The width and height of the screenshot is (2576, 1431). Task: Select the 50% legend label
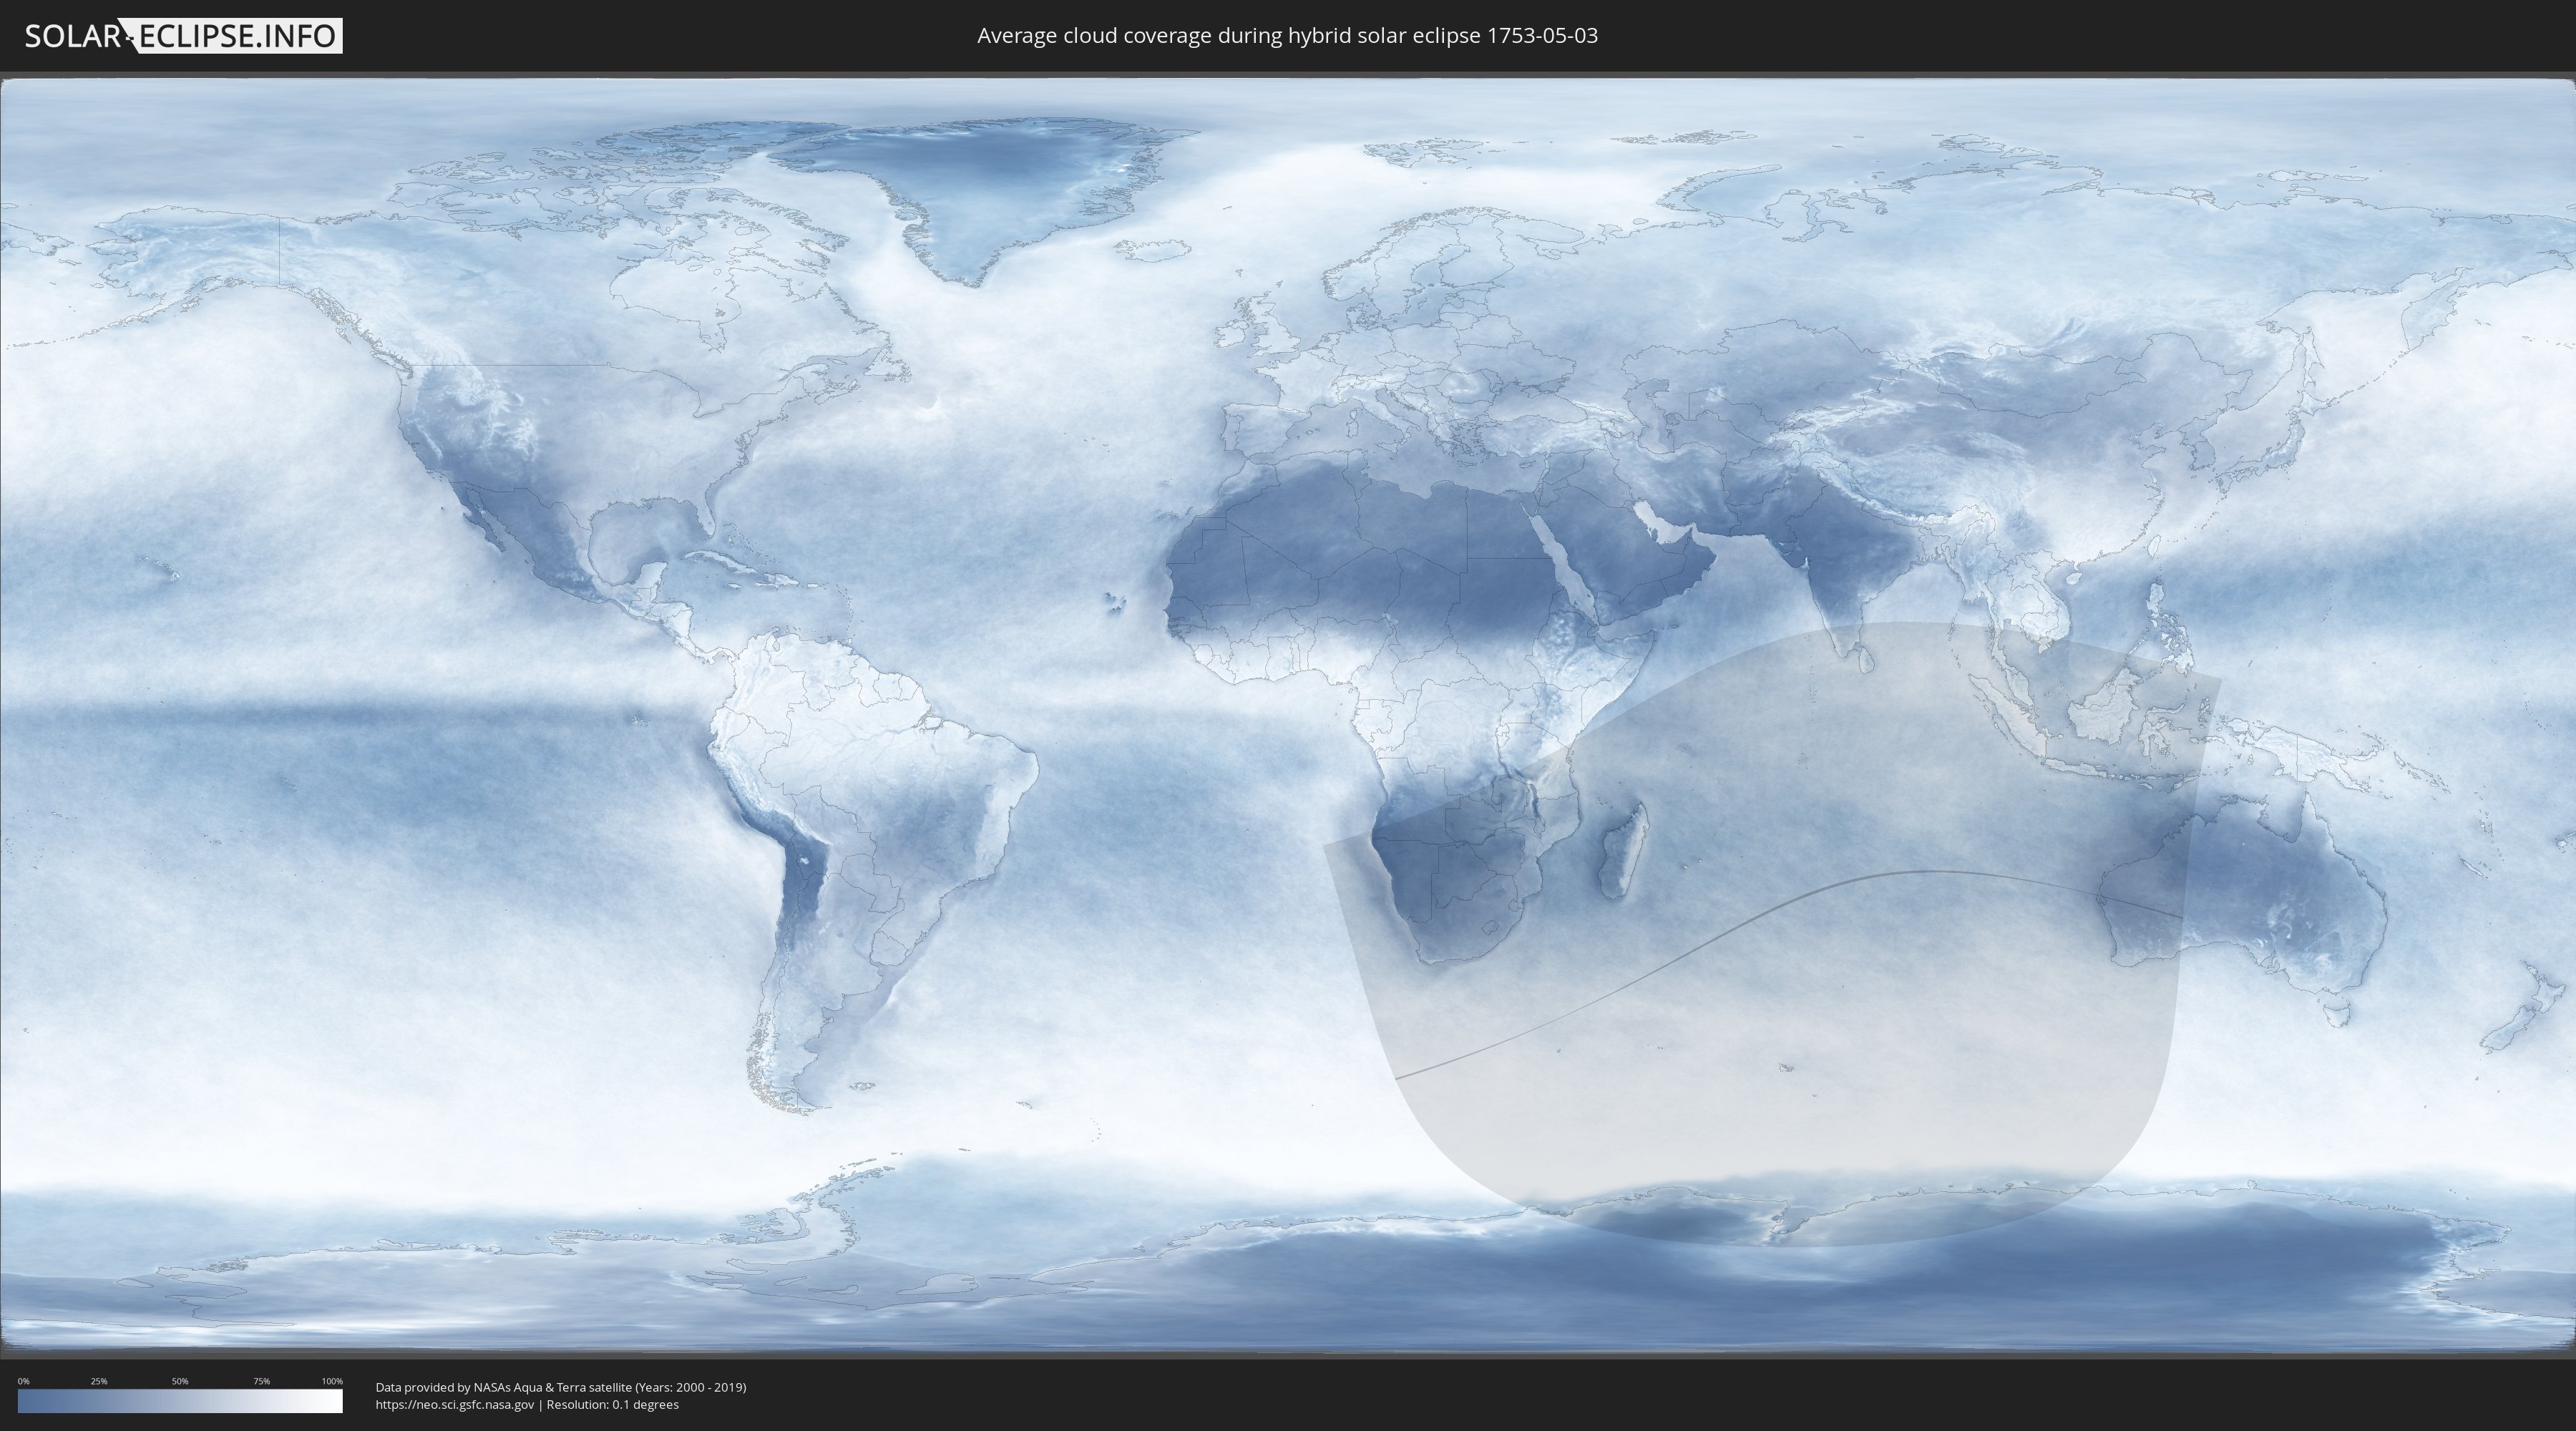pos(180,1381)
